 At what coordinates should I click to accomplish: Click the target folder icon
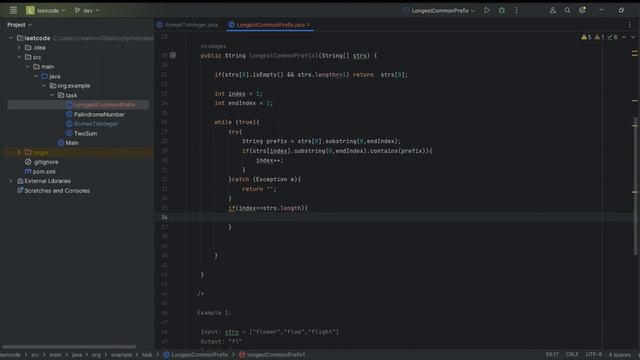pyautogui.click(x=28, y=152)
